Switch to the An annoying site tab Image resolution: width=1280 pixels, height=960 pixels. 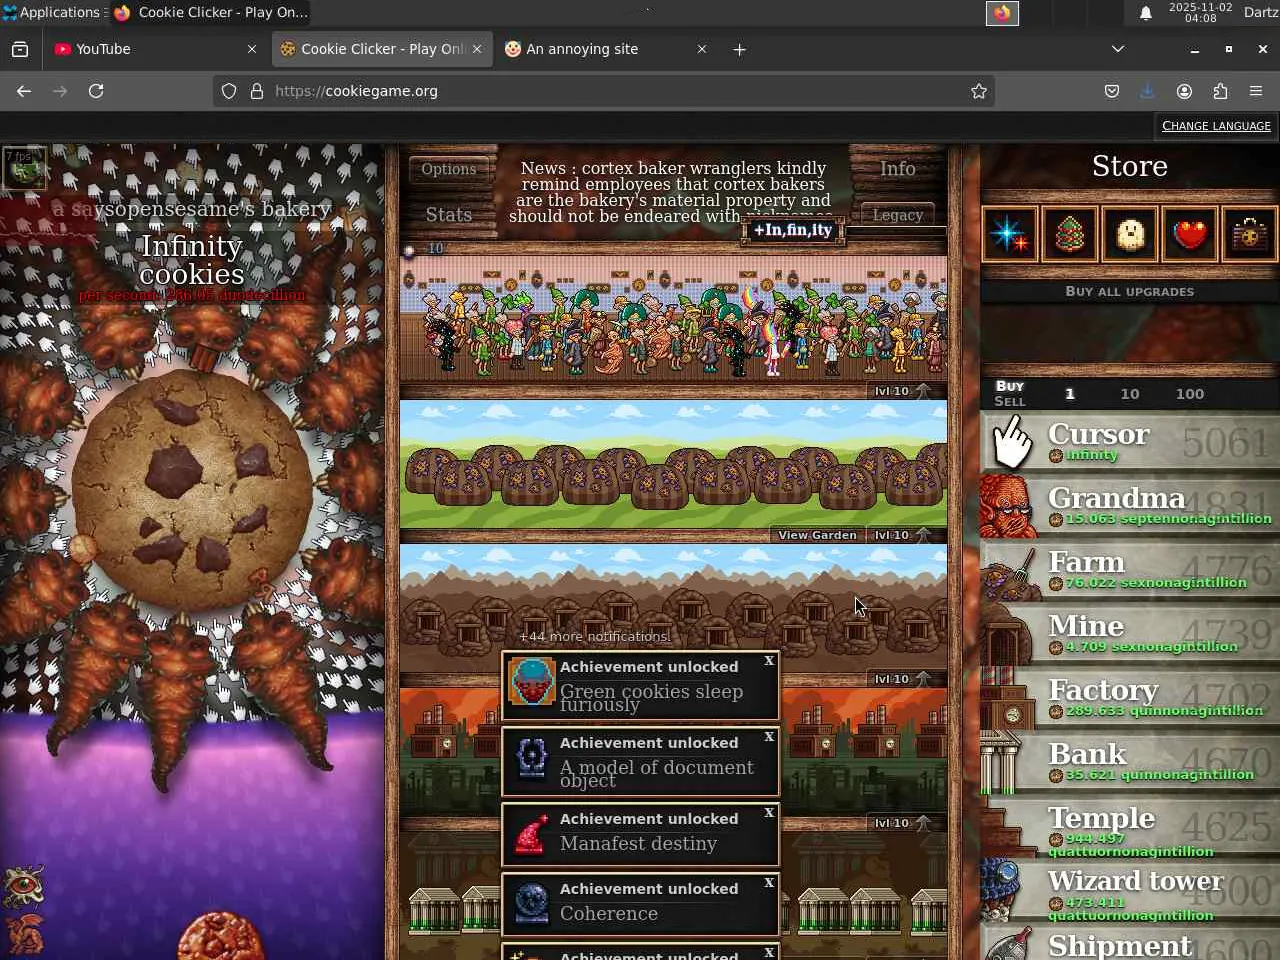tap(605, 49)
